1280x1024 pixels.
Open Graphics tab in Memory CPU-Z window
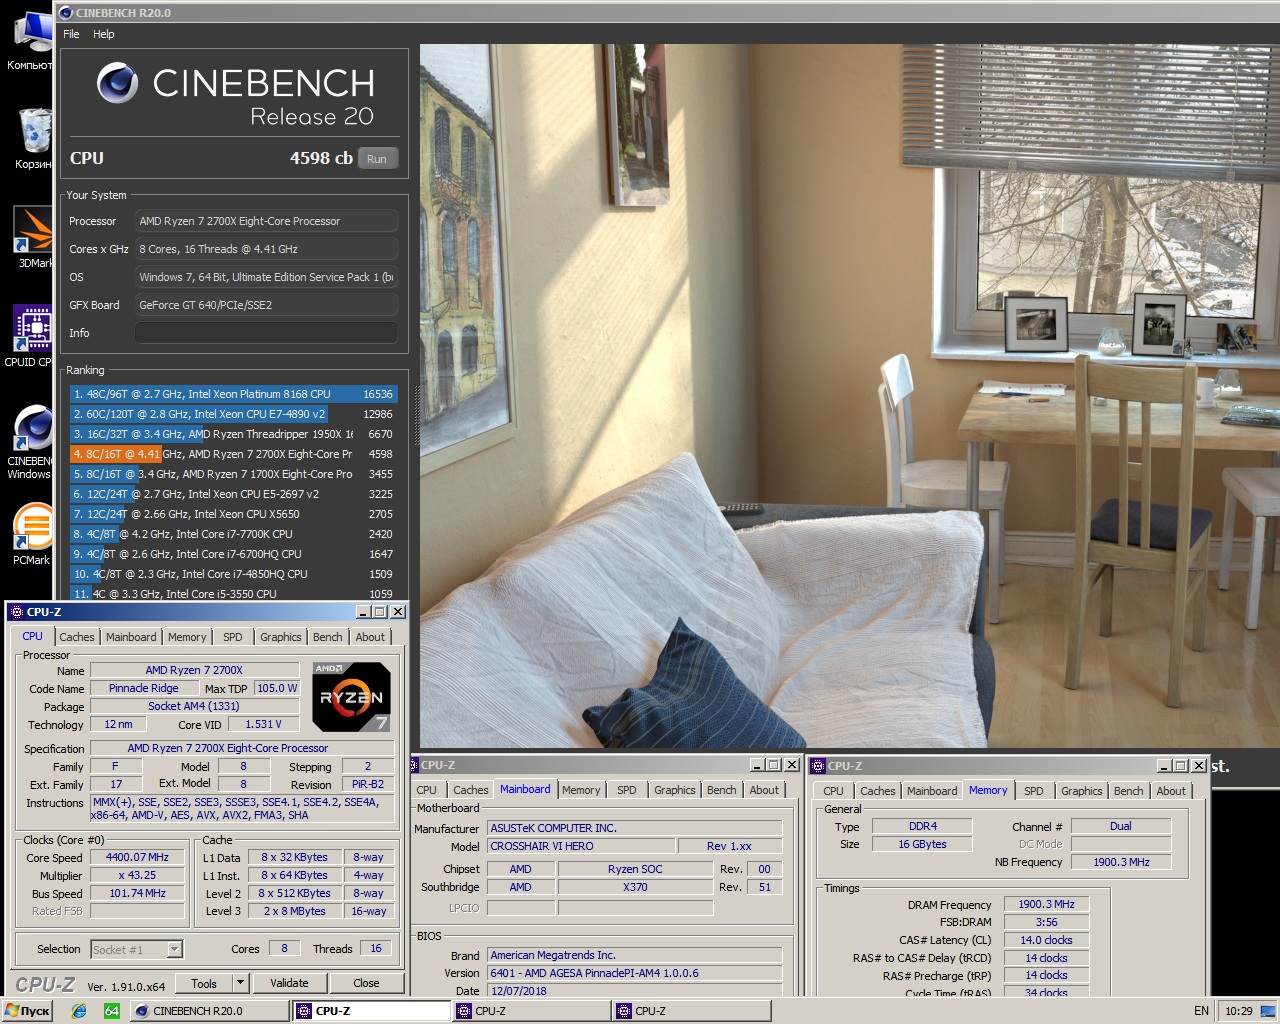(x=1082, y=791)
